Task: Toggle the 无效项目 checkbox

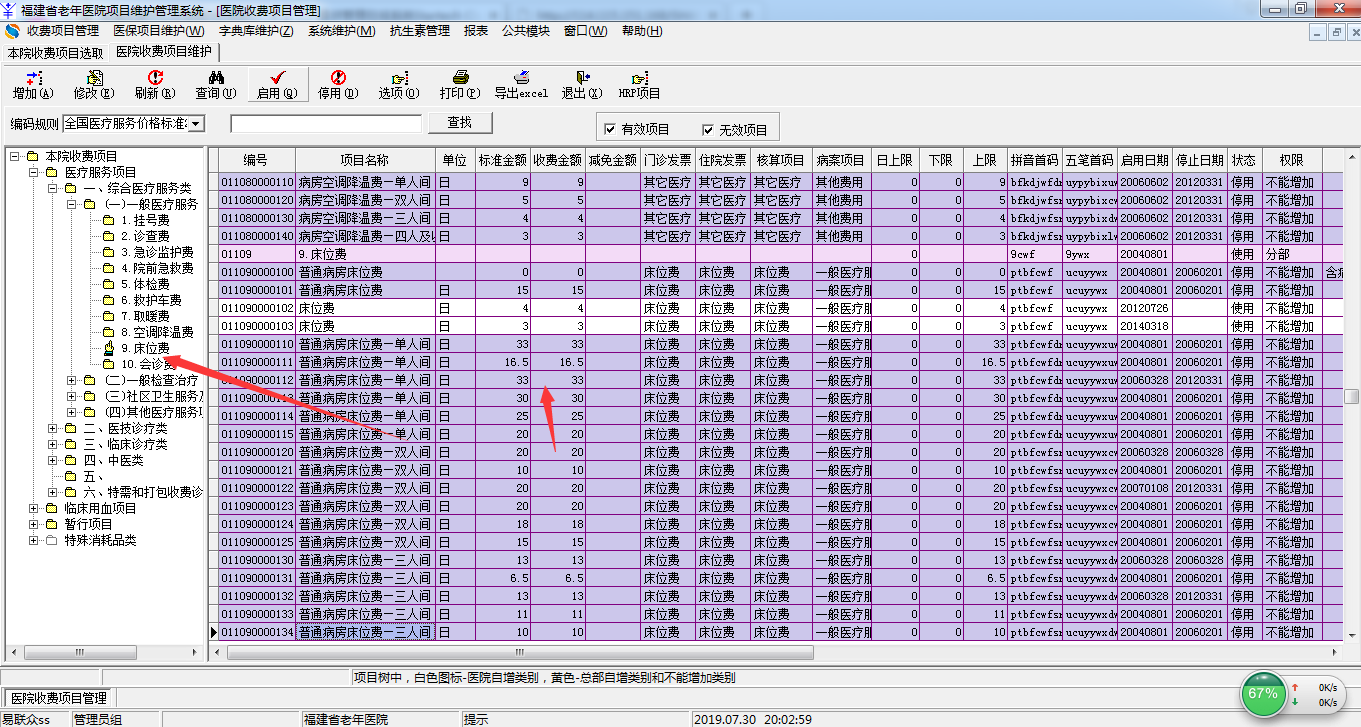Action: pos(707,130)
